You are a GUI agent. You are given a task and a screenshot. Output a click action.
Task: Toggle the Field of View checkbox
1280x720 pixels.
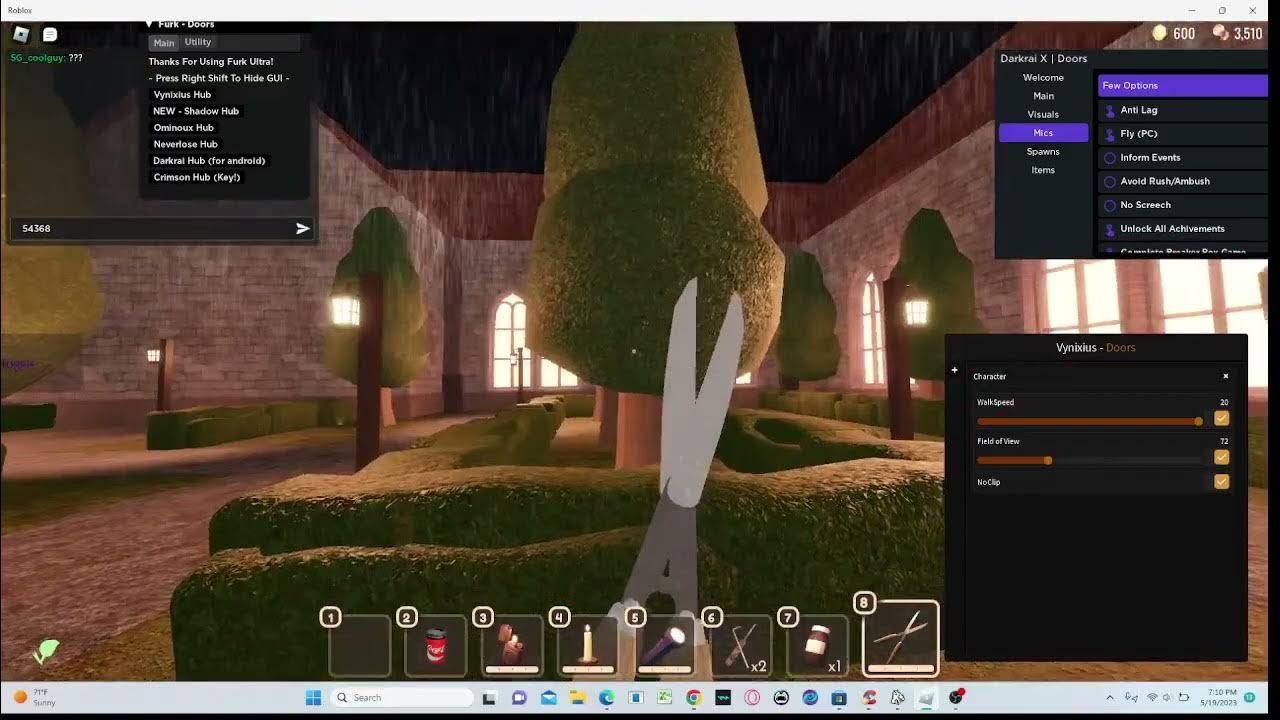pyautogui.click(x=1221, y=457)
